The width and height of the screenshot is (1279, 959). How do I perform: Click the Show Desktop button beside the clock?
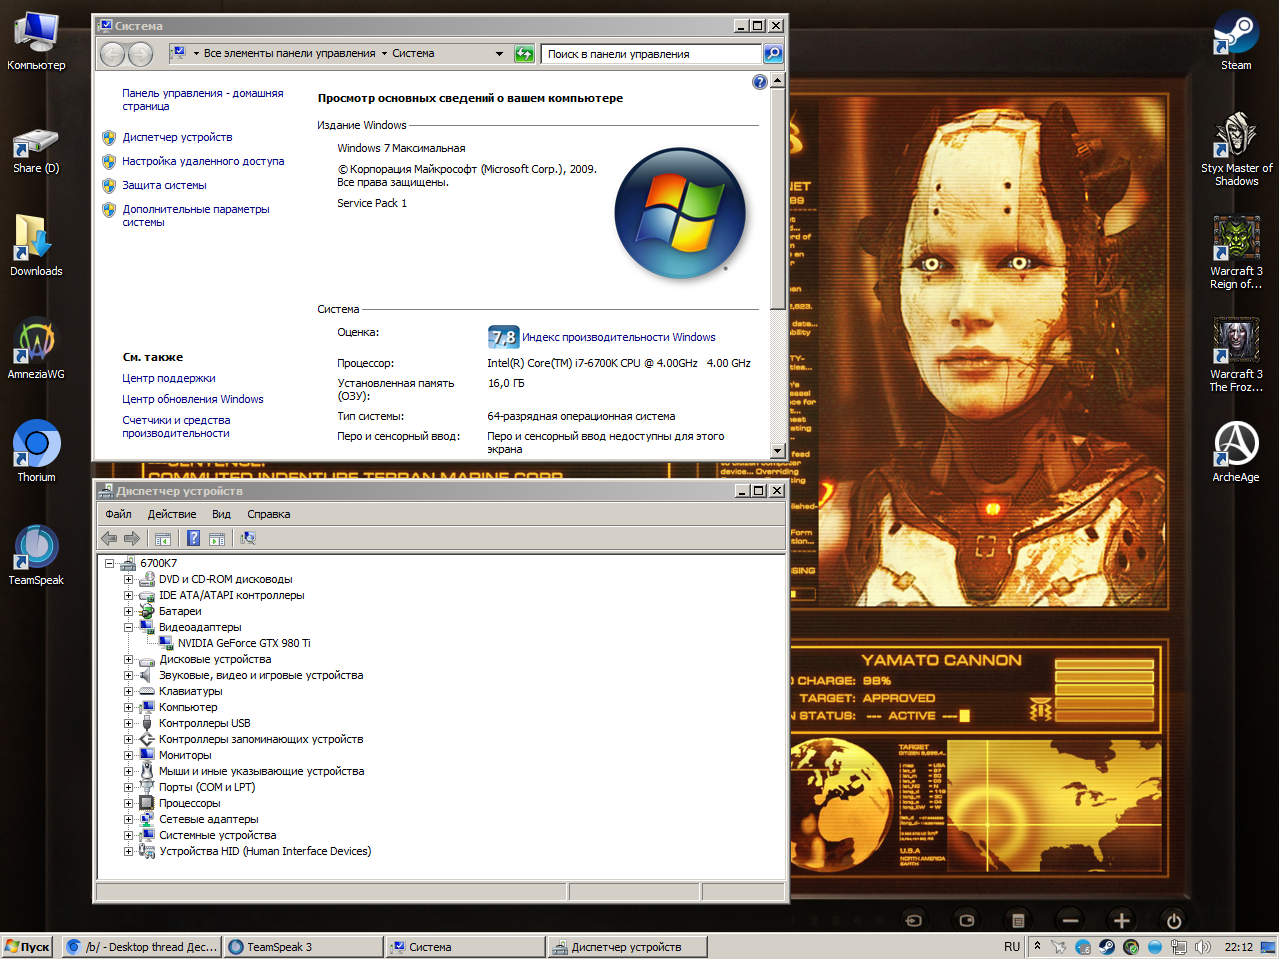1268,947
